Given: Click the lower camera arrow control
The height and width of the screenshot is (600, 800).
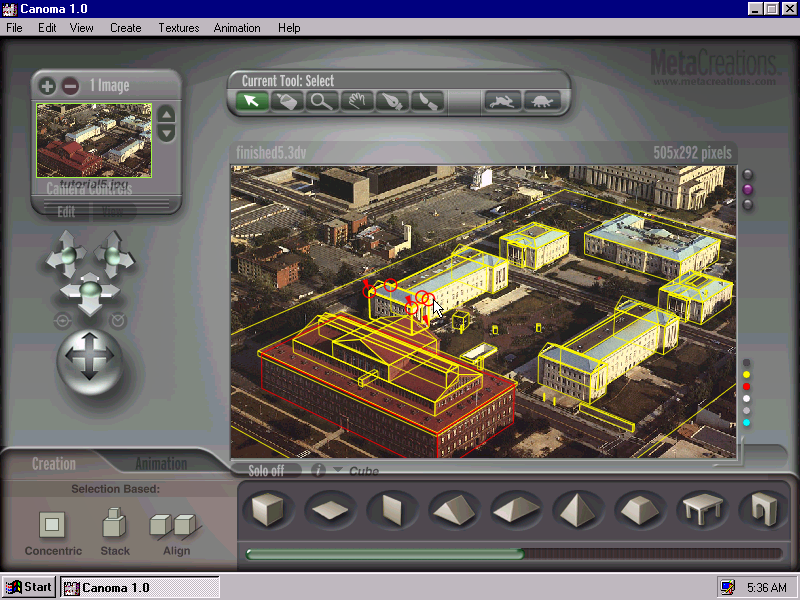Looking at the screenshot, I should point(90,292).
